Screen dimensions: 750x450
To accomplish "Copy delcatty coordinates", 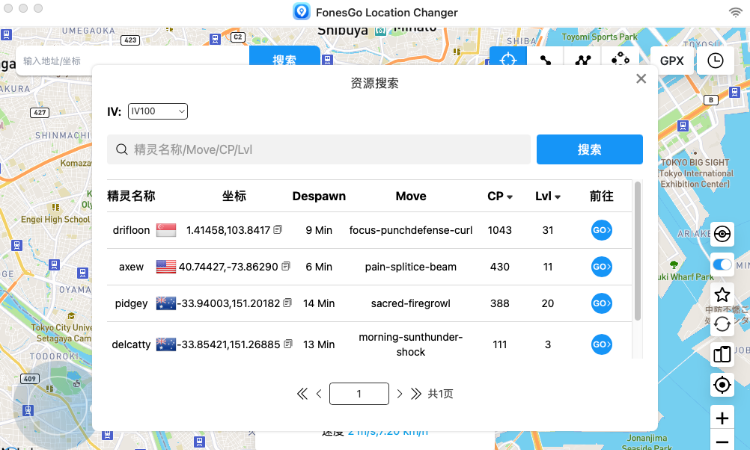I will 288,344.
